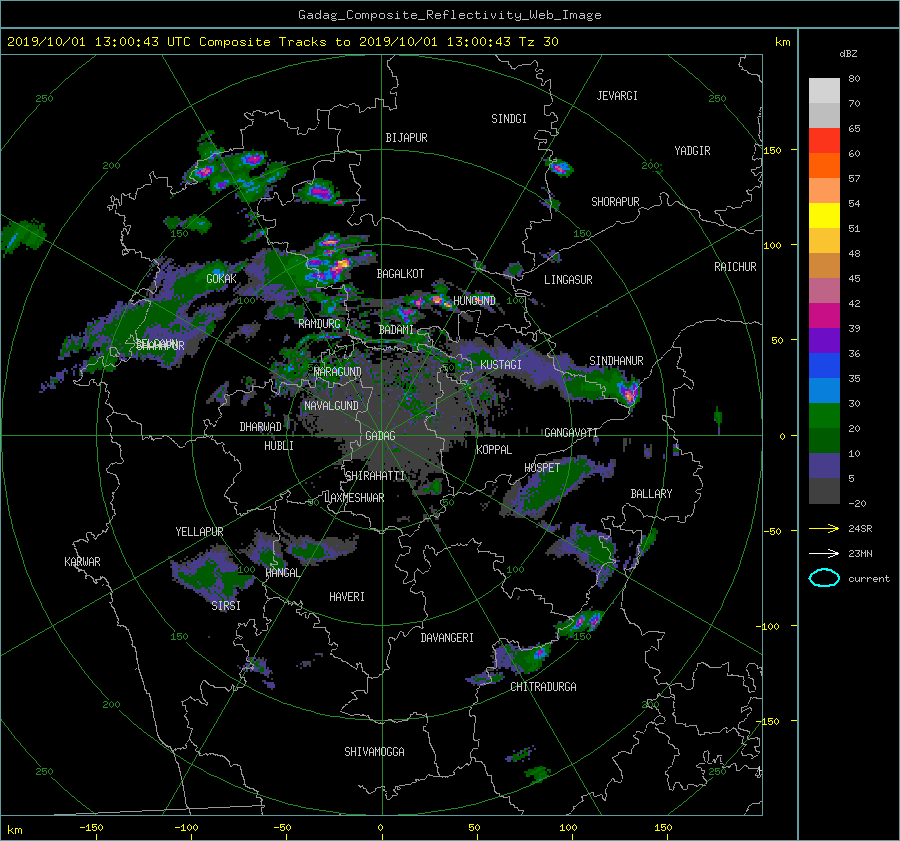Click the gray 70 dBZ color swatch
This screenshot has width=900, height=841.
824,91
